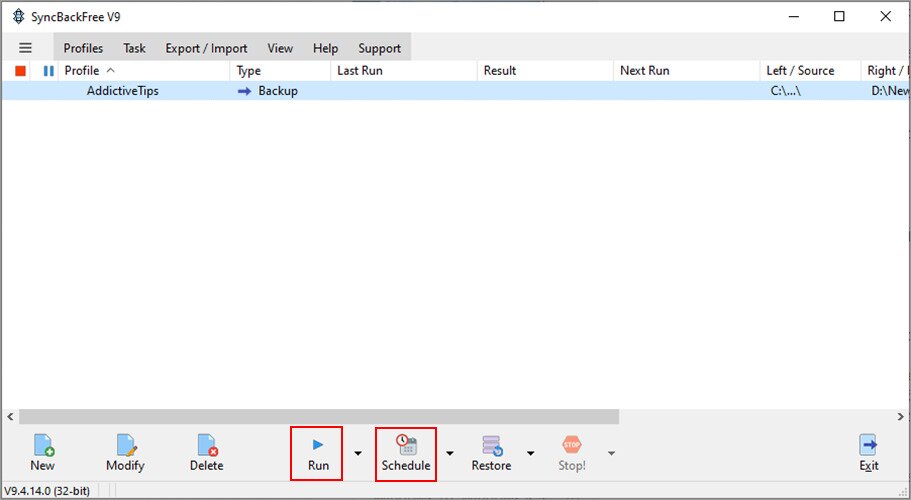The image size is (911, 500).
Task: Expand the Schedule dropdown arrow
Action: (x=450, y=454)
